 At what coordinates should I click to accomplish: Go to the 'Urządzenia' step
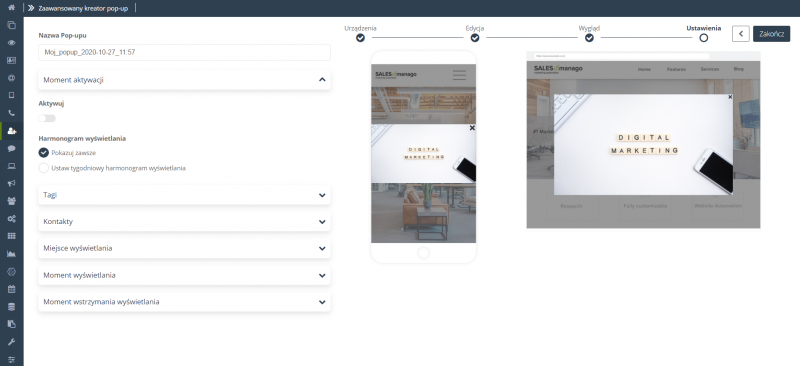pyautogui.click(x=360, y=38)
